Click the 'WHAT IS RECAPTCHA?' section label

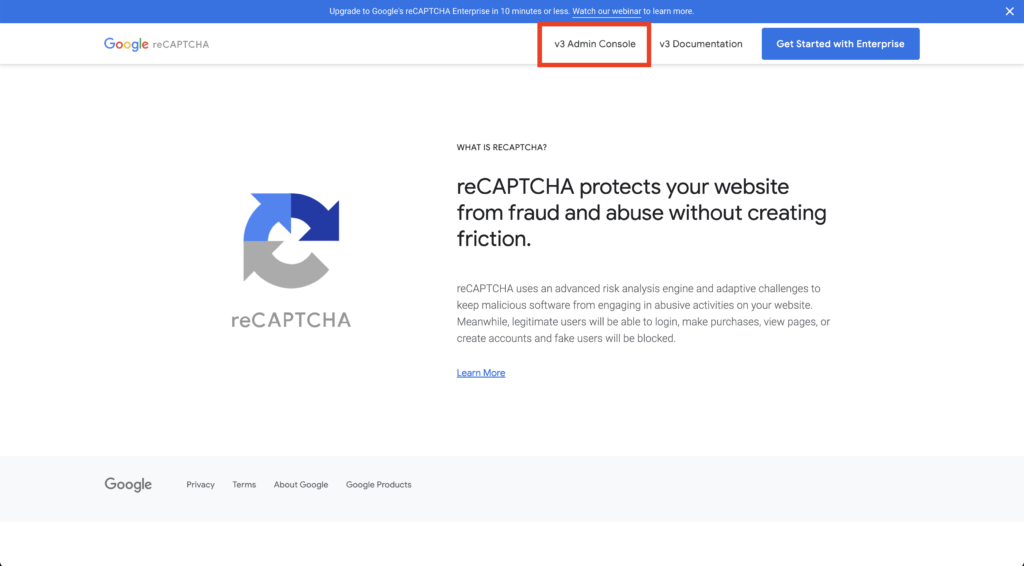502,148
